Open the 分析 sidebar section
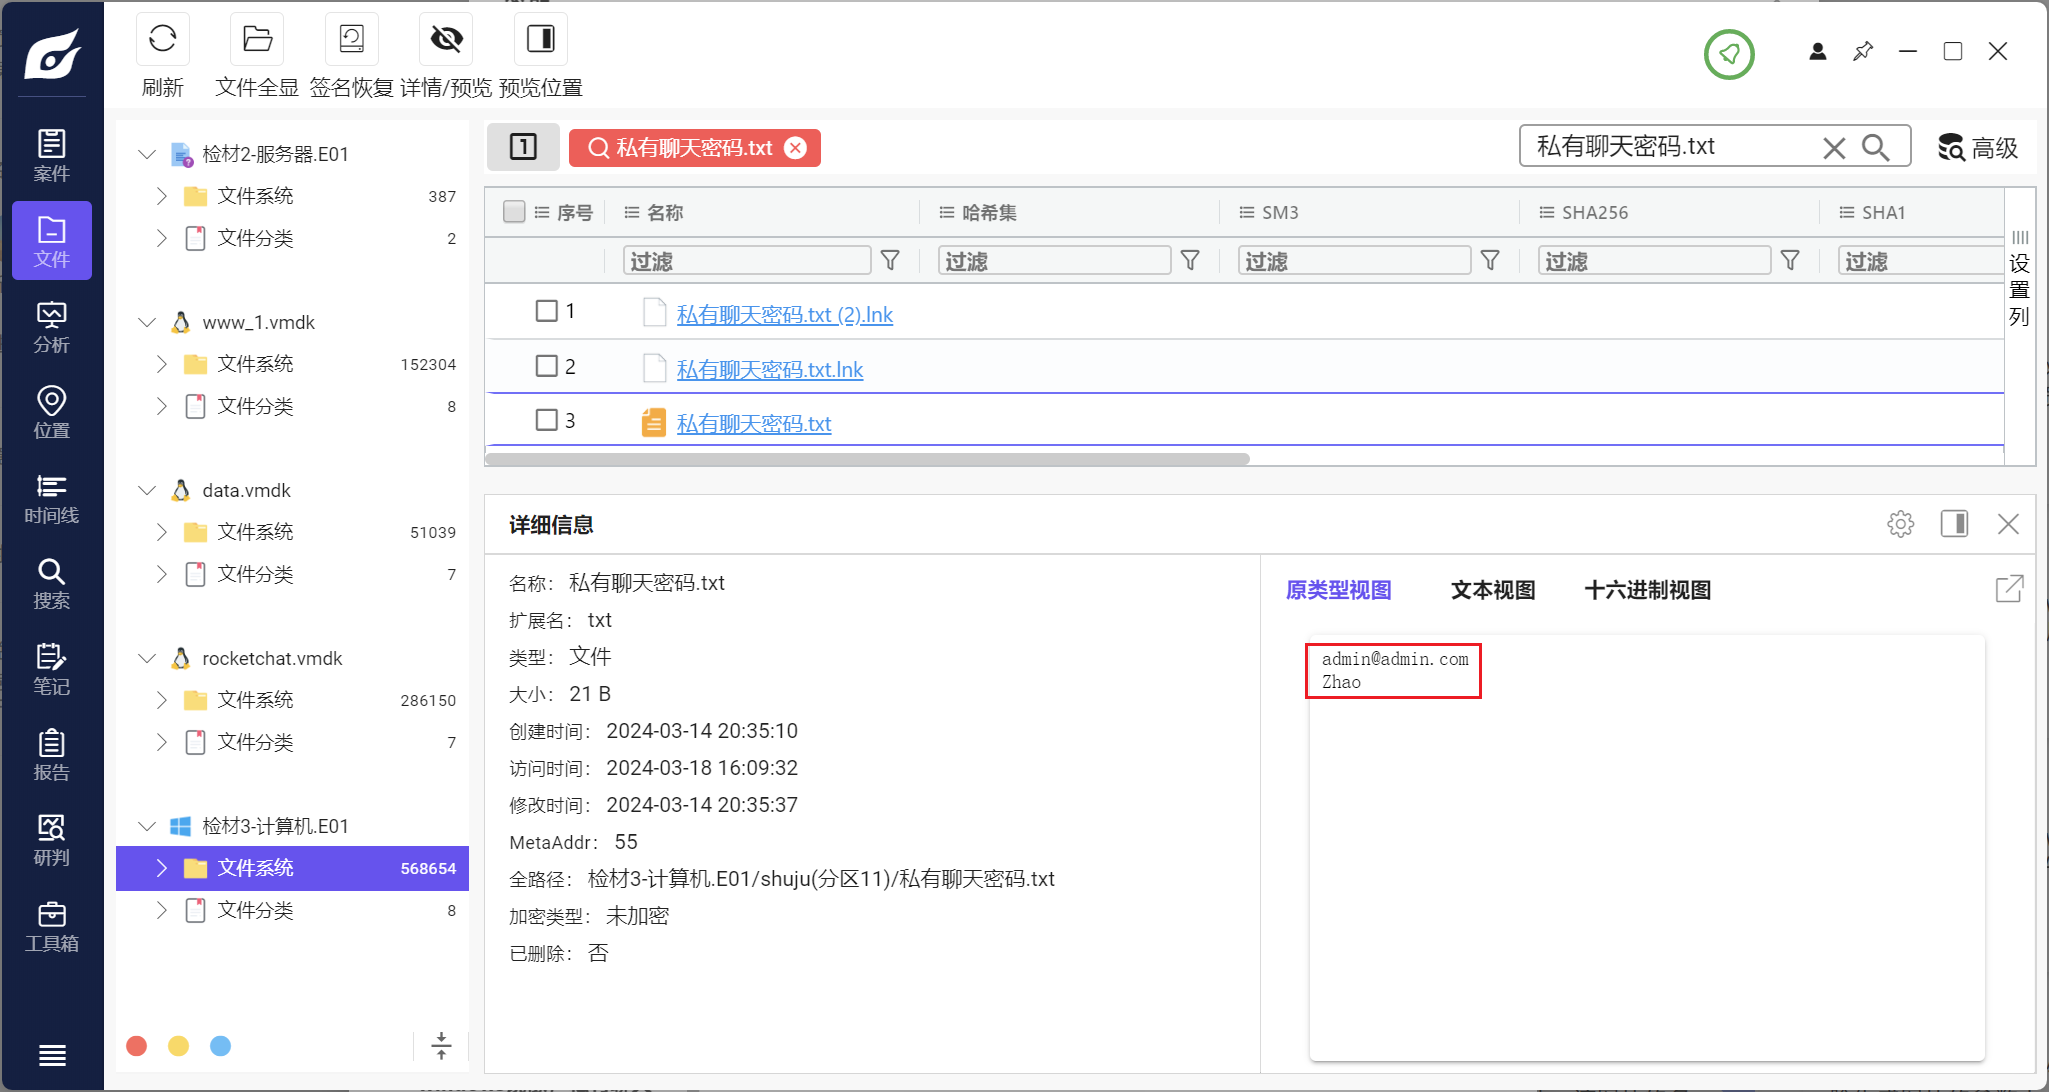Image resolution: width=2049 pixels, height=1092 pixels. tap(52, 327)
